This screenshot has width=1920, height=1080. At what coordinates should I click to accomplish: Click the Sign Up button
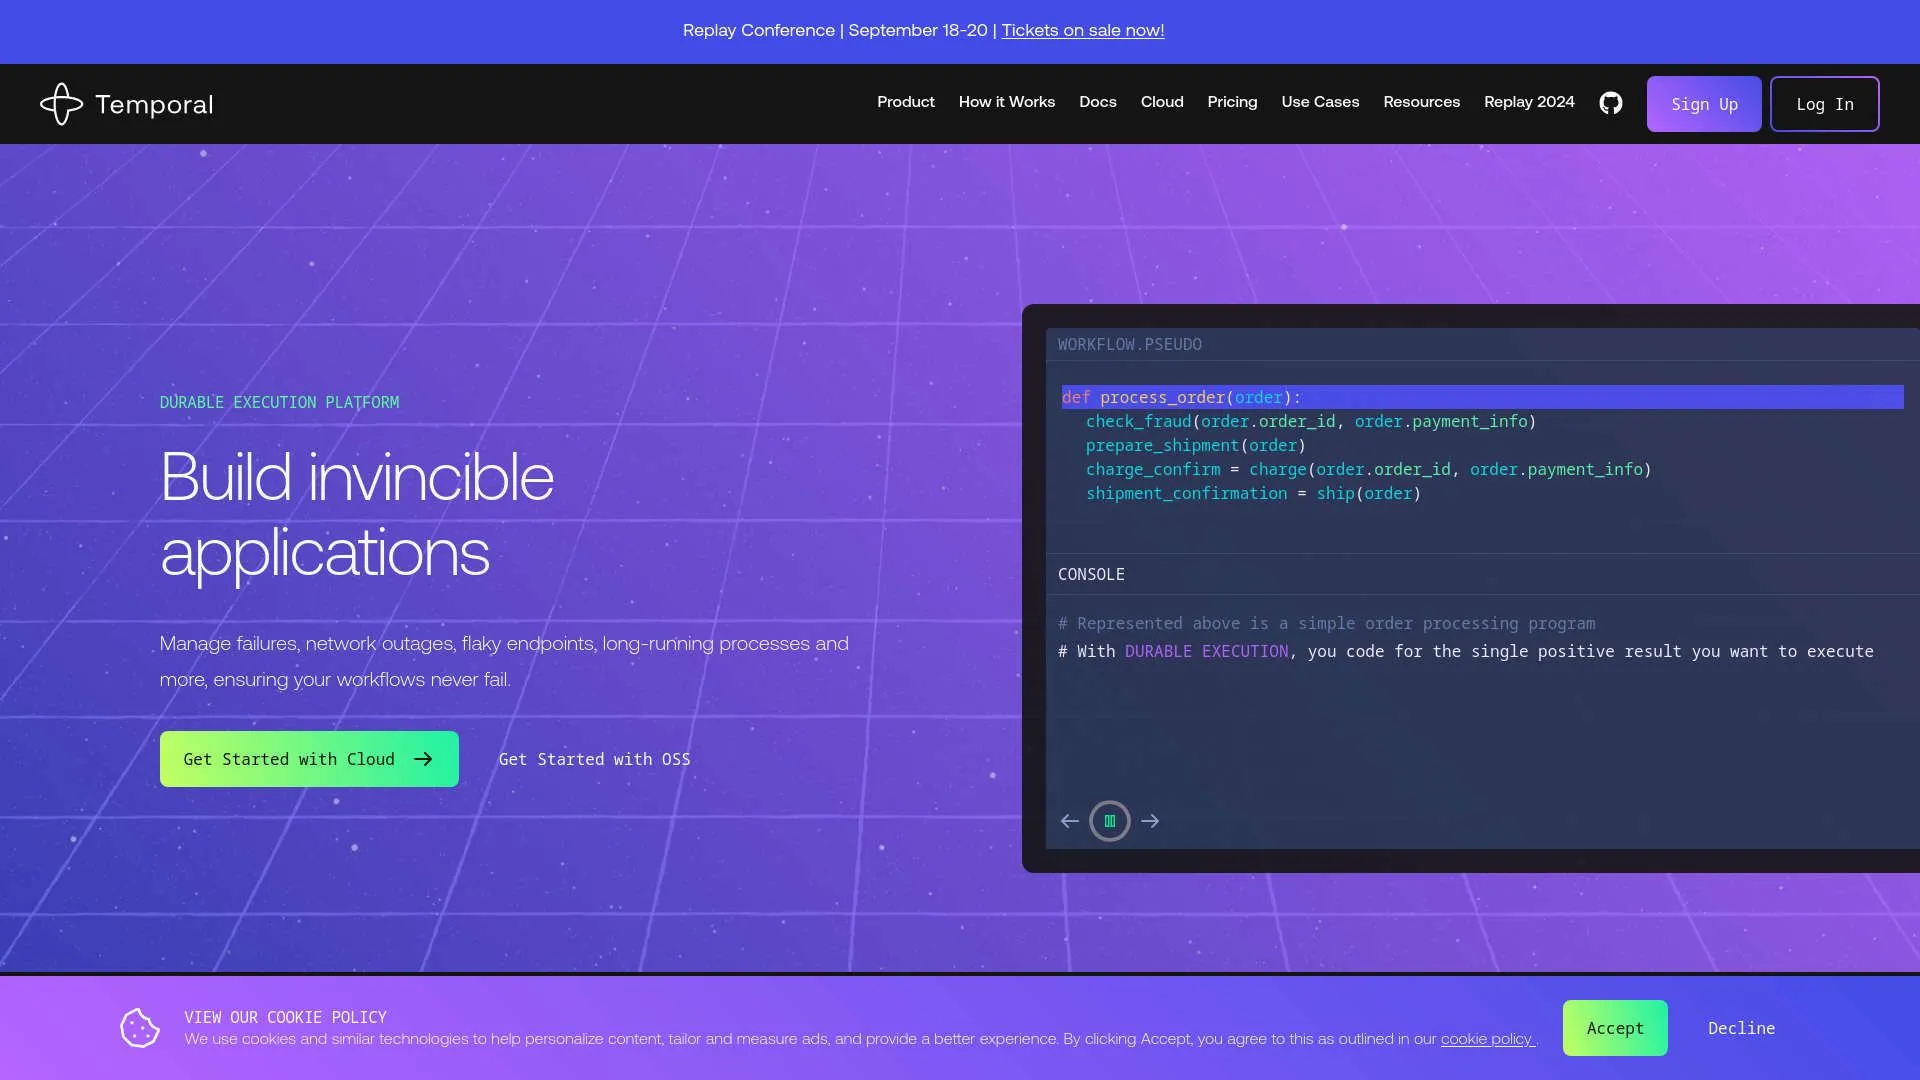tap(1703, 104)
